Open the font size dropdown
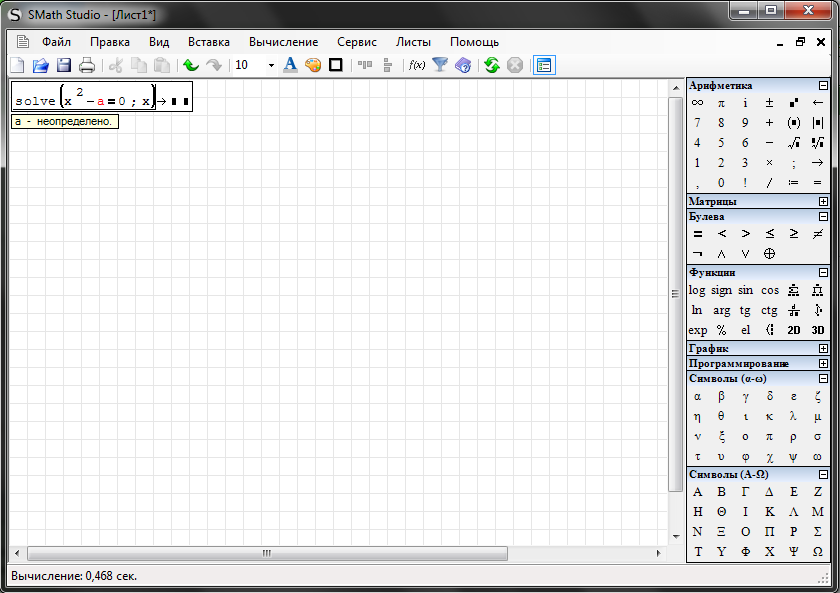 270,65
